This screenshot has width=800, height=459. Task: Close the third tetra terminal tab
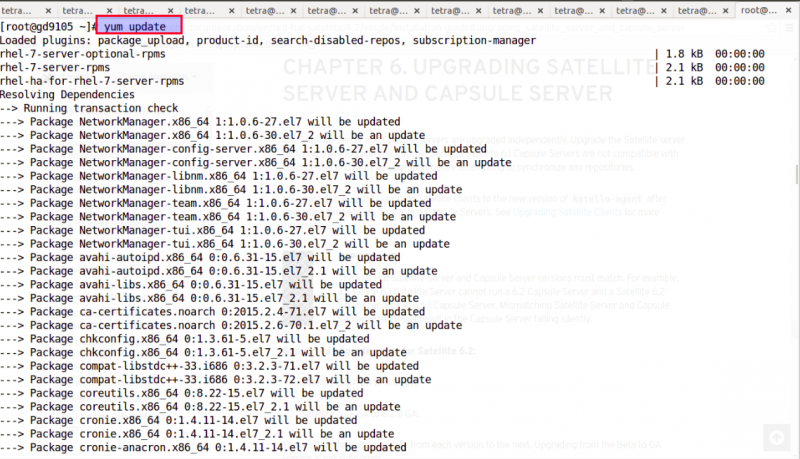[170, 10]
